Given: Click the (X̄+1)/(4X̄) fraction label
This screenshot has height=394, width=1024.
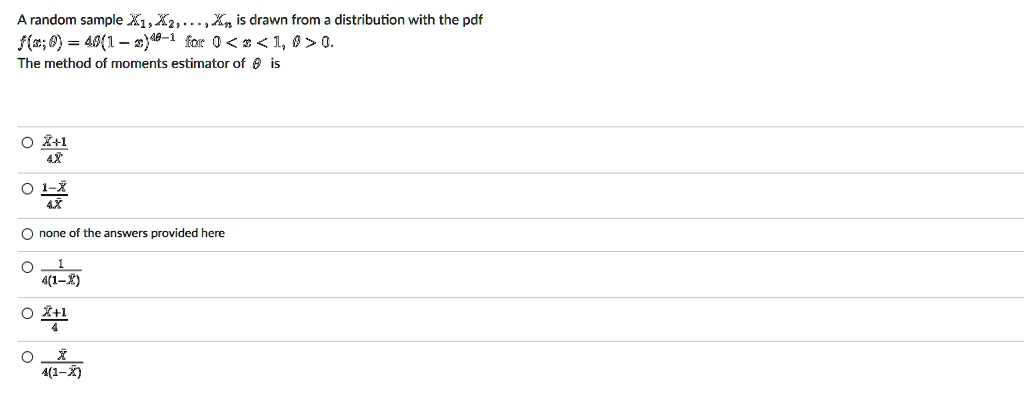Looking at the screenshot, I should 55,150.
